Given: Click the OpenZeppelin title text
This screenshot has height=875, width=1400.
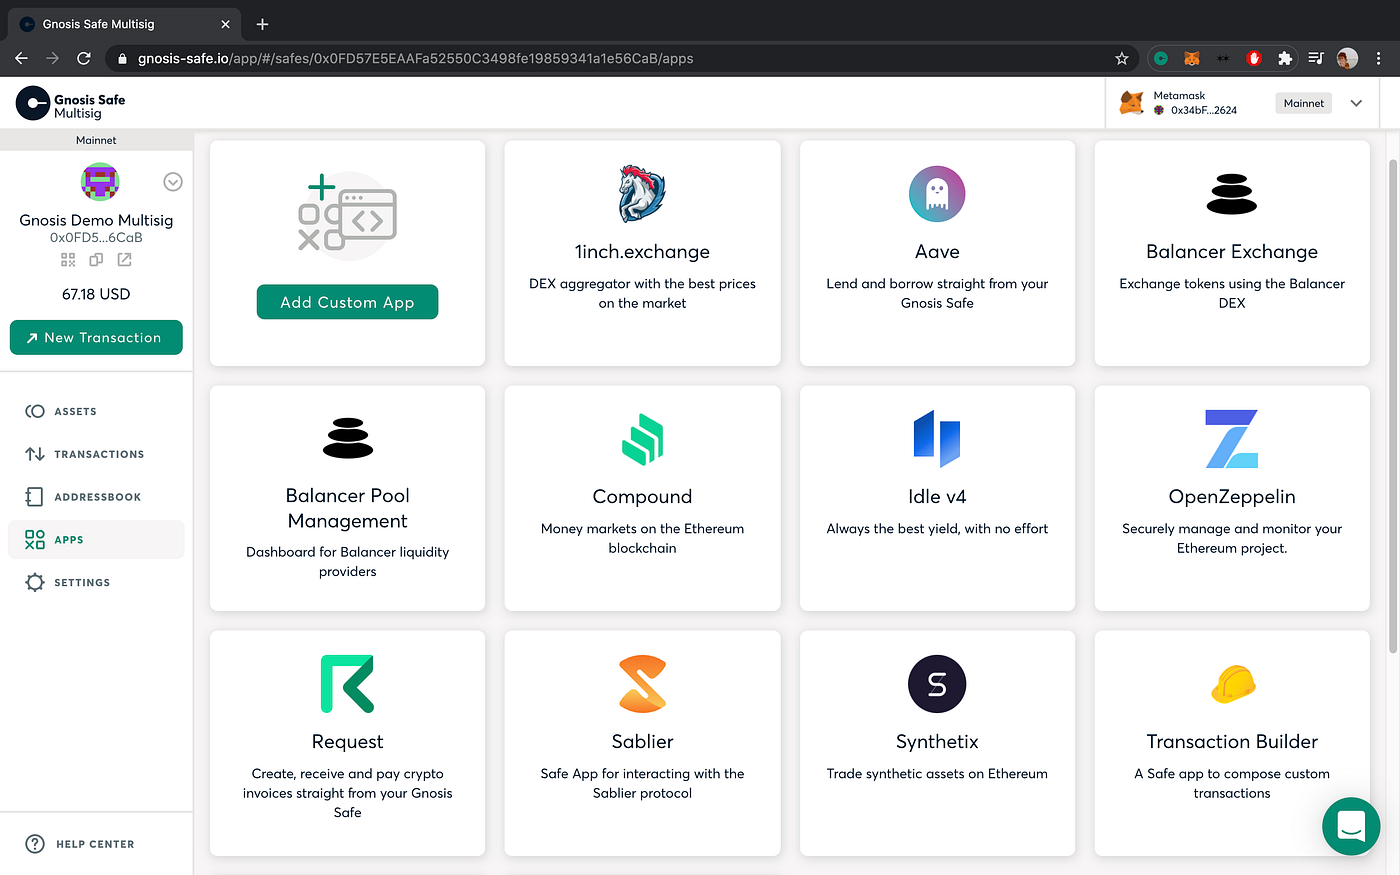Looking at the screenshot, I should point(1232,497).
